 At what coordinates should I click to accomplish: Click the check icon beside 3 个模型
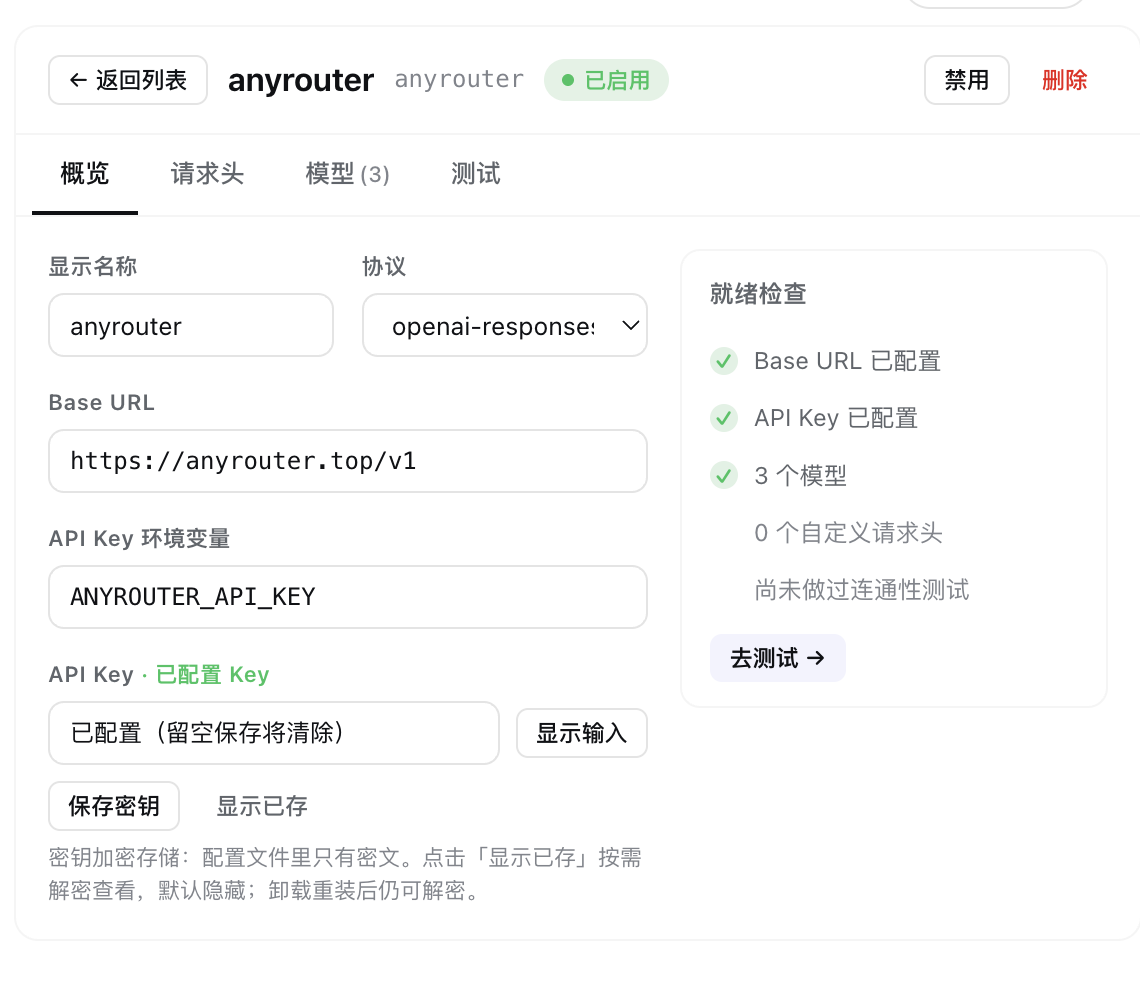coord(724,476)
